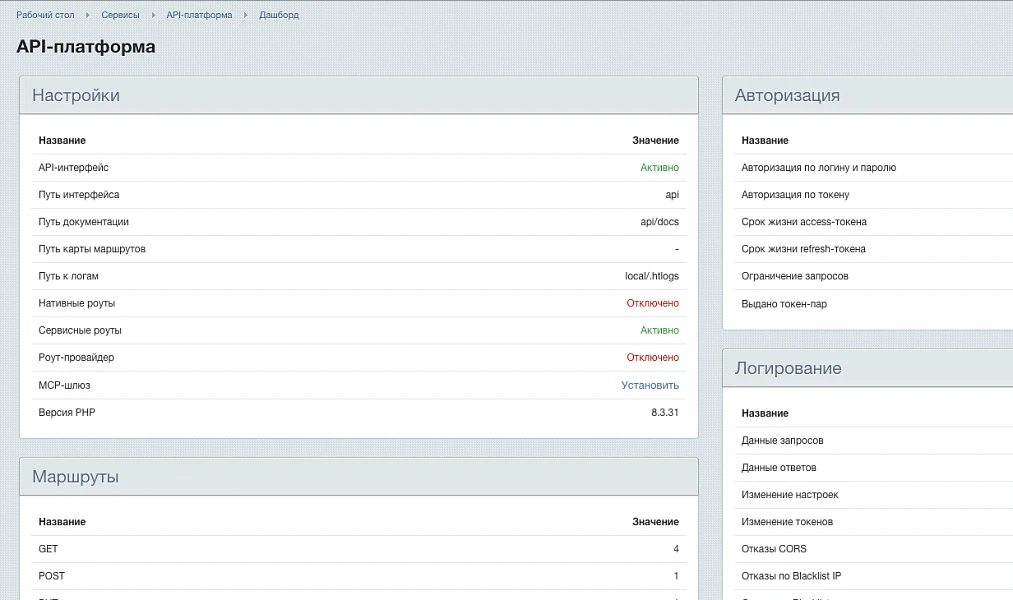Select Ограничение запросов row
The width and height of the screenshot is (1013, 600).
[873, 276]
